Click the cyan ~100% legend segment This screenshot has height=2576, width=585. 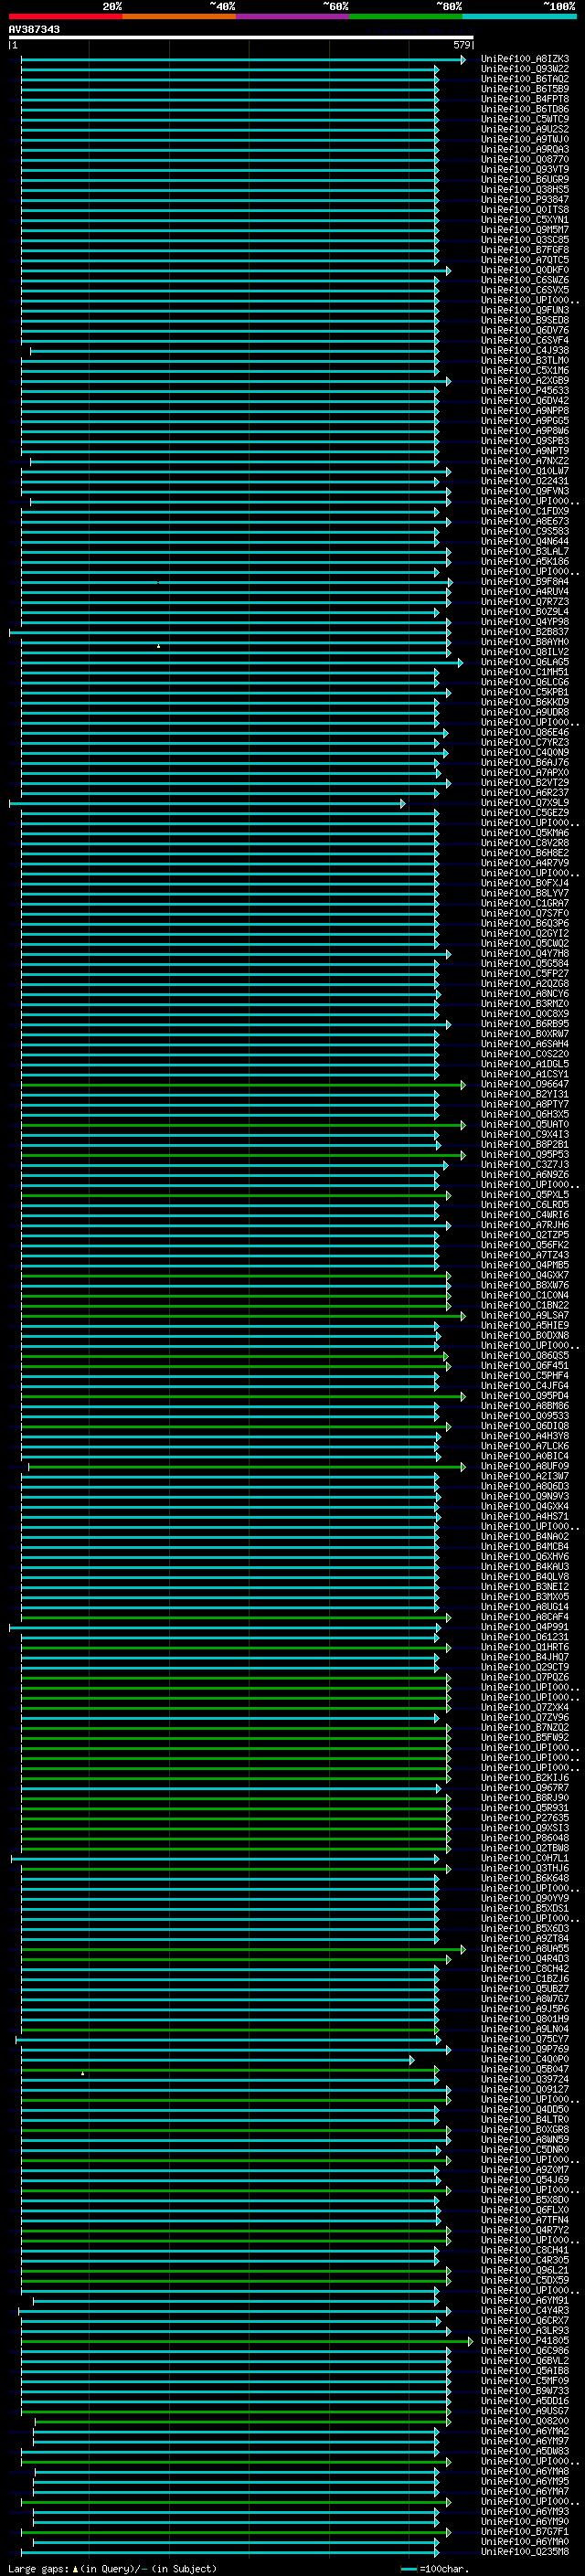(x=520, y=17)
